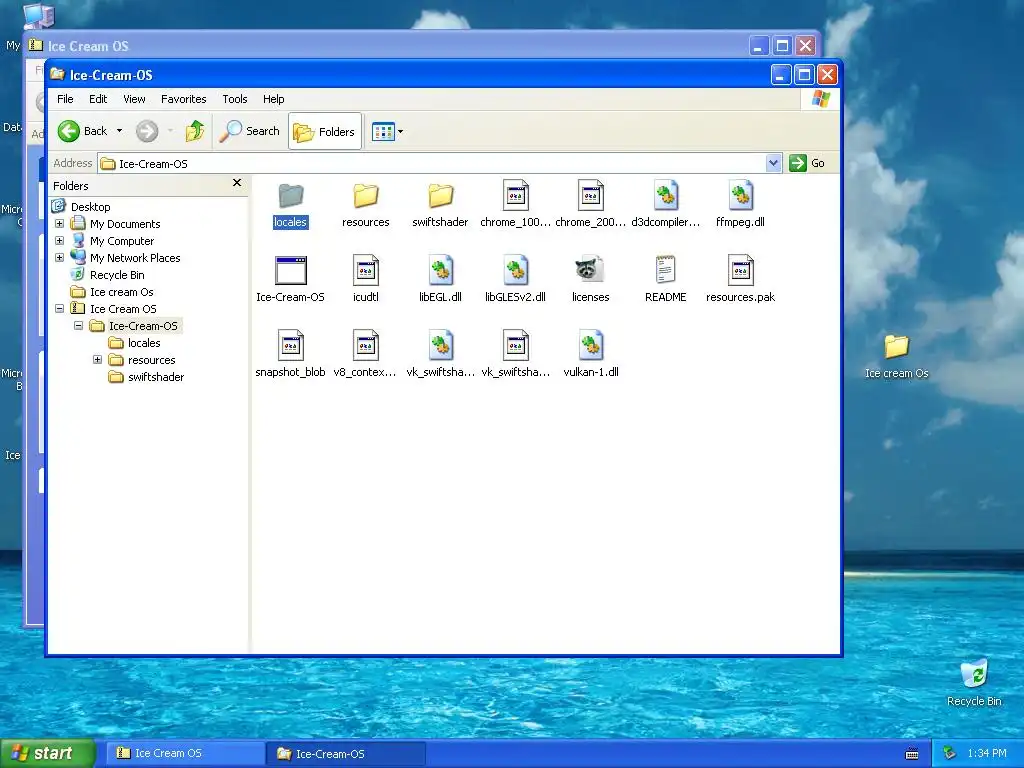Select the v8_context file icon

click(x=366, y=345)
